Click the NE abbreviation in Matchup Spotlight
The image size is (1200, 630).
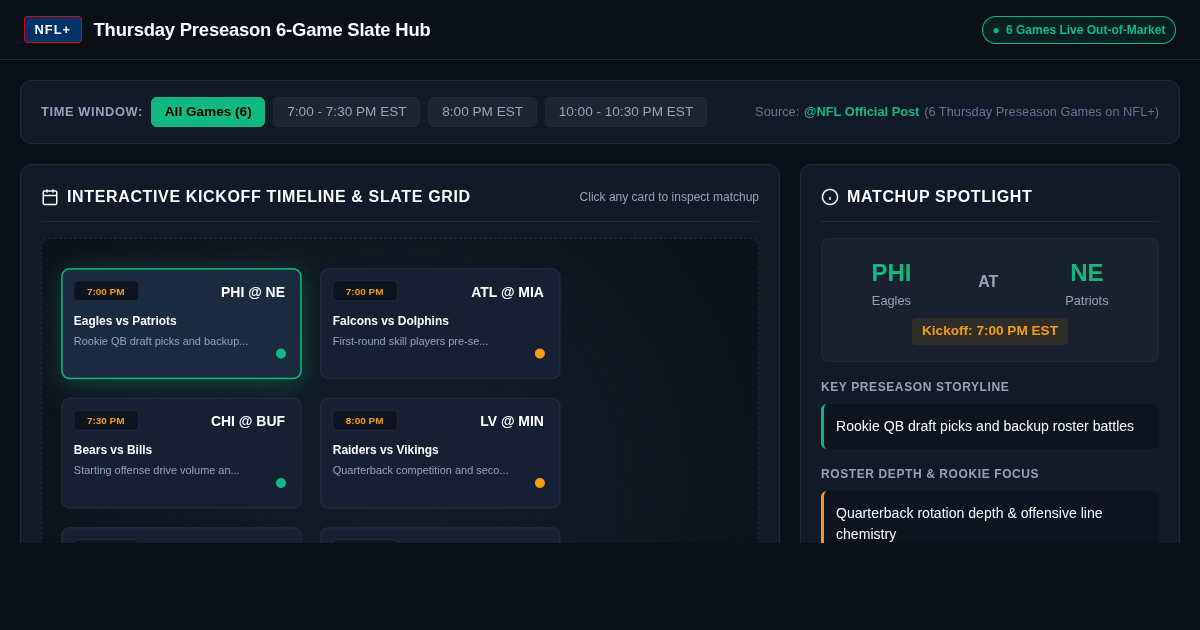(x=1087, y=273)
